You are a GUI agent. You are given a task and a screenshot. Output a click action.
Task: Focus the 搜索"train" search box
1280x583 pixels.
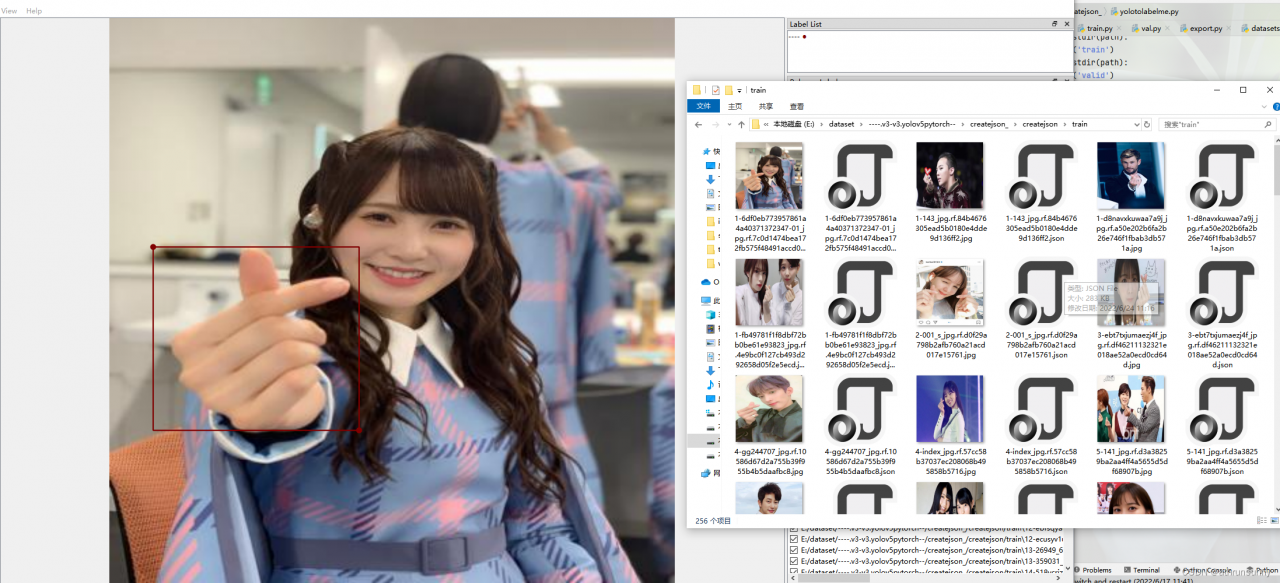1210,124
